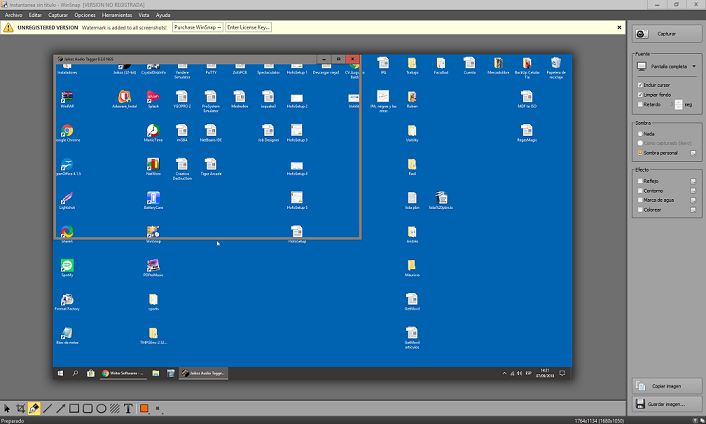Screen dimensions: 706x424
Task: Select the Hatch fill tool
Action: pyautogui.click(x=115, y=409)
